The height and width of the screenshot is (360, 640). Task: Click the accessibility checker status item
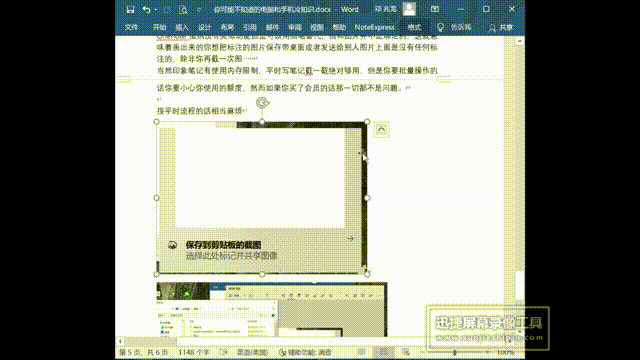point(305,352)
